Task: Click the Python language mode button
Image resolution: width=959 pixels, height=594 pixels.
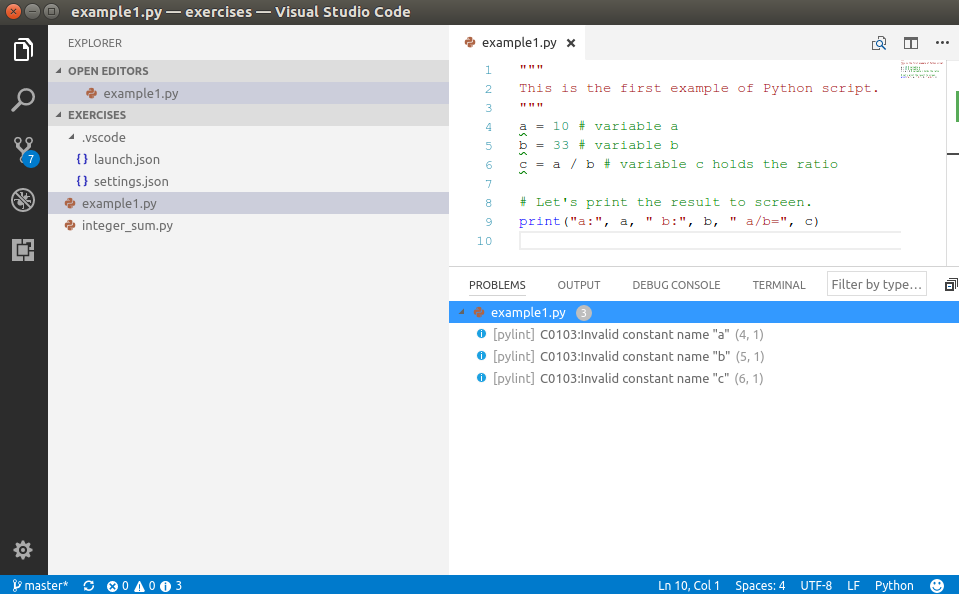Action: point(893,586)
